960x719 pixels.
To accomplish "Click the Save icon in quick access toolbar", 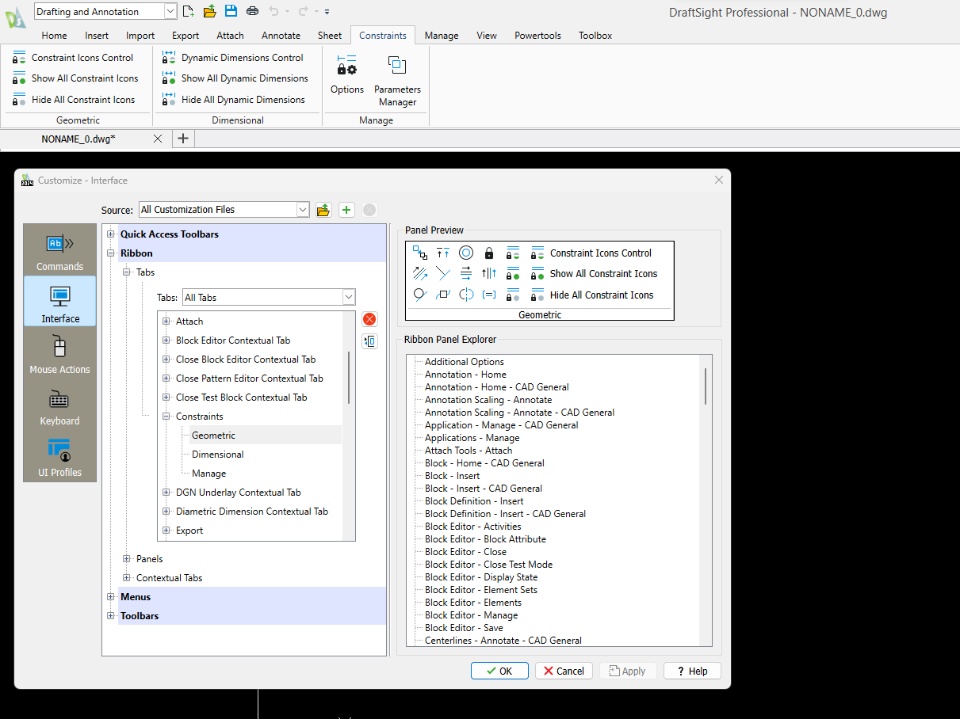I will click(231, 12).
